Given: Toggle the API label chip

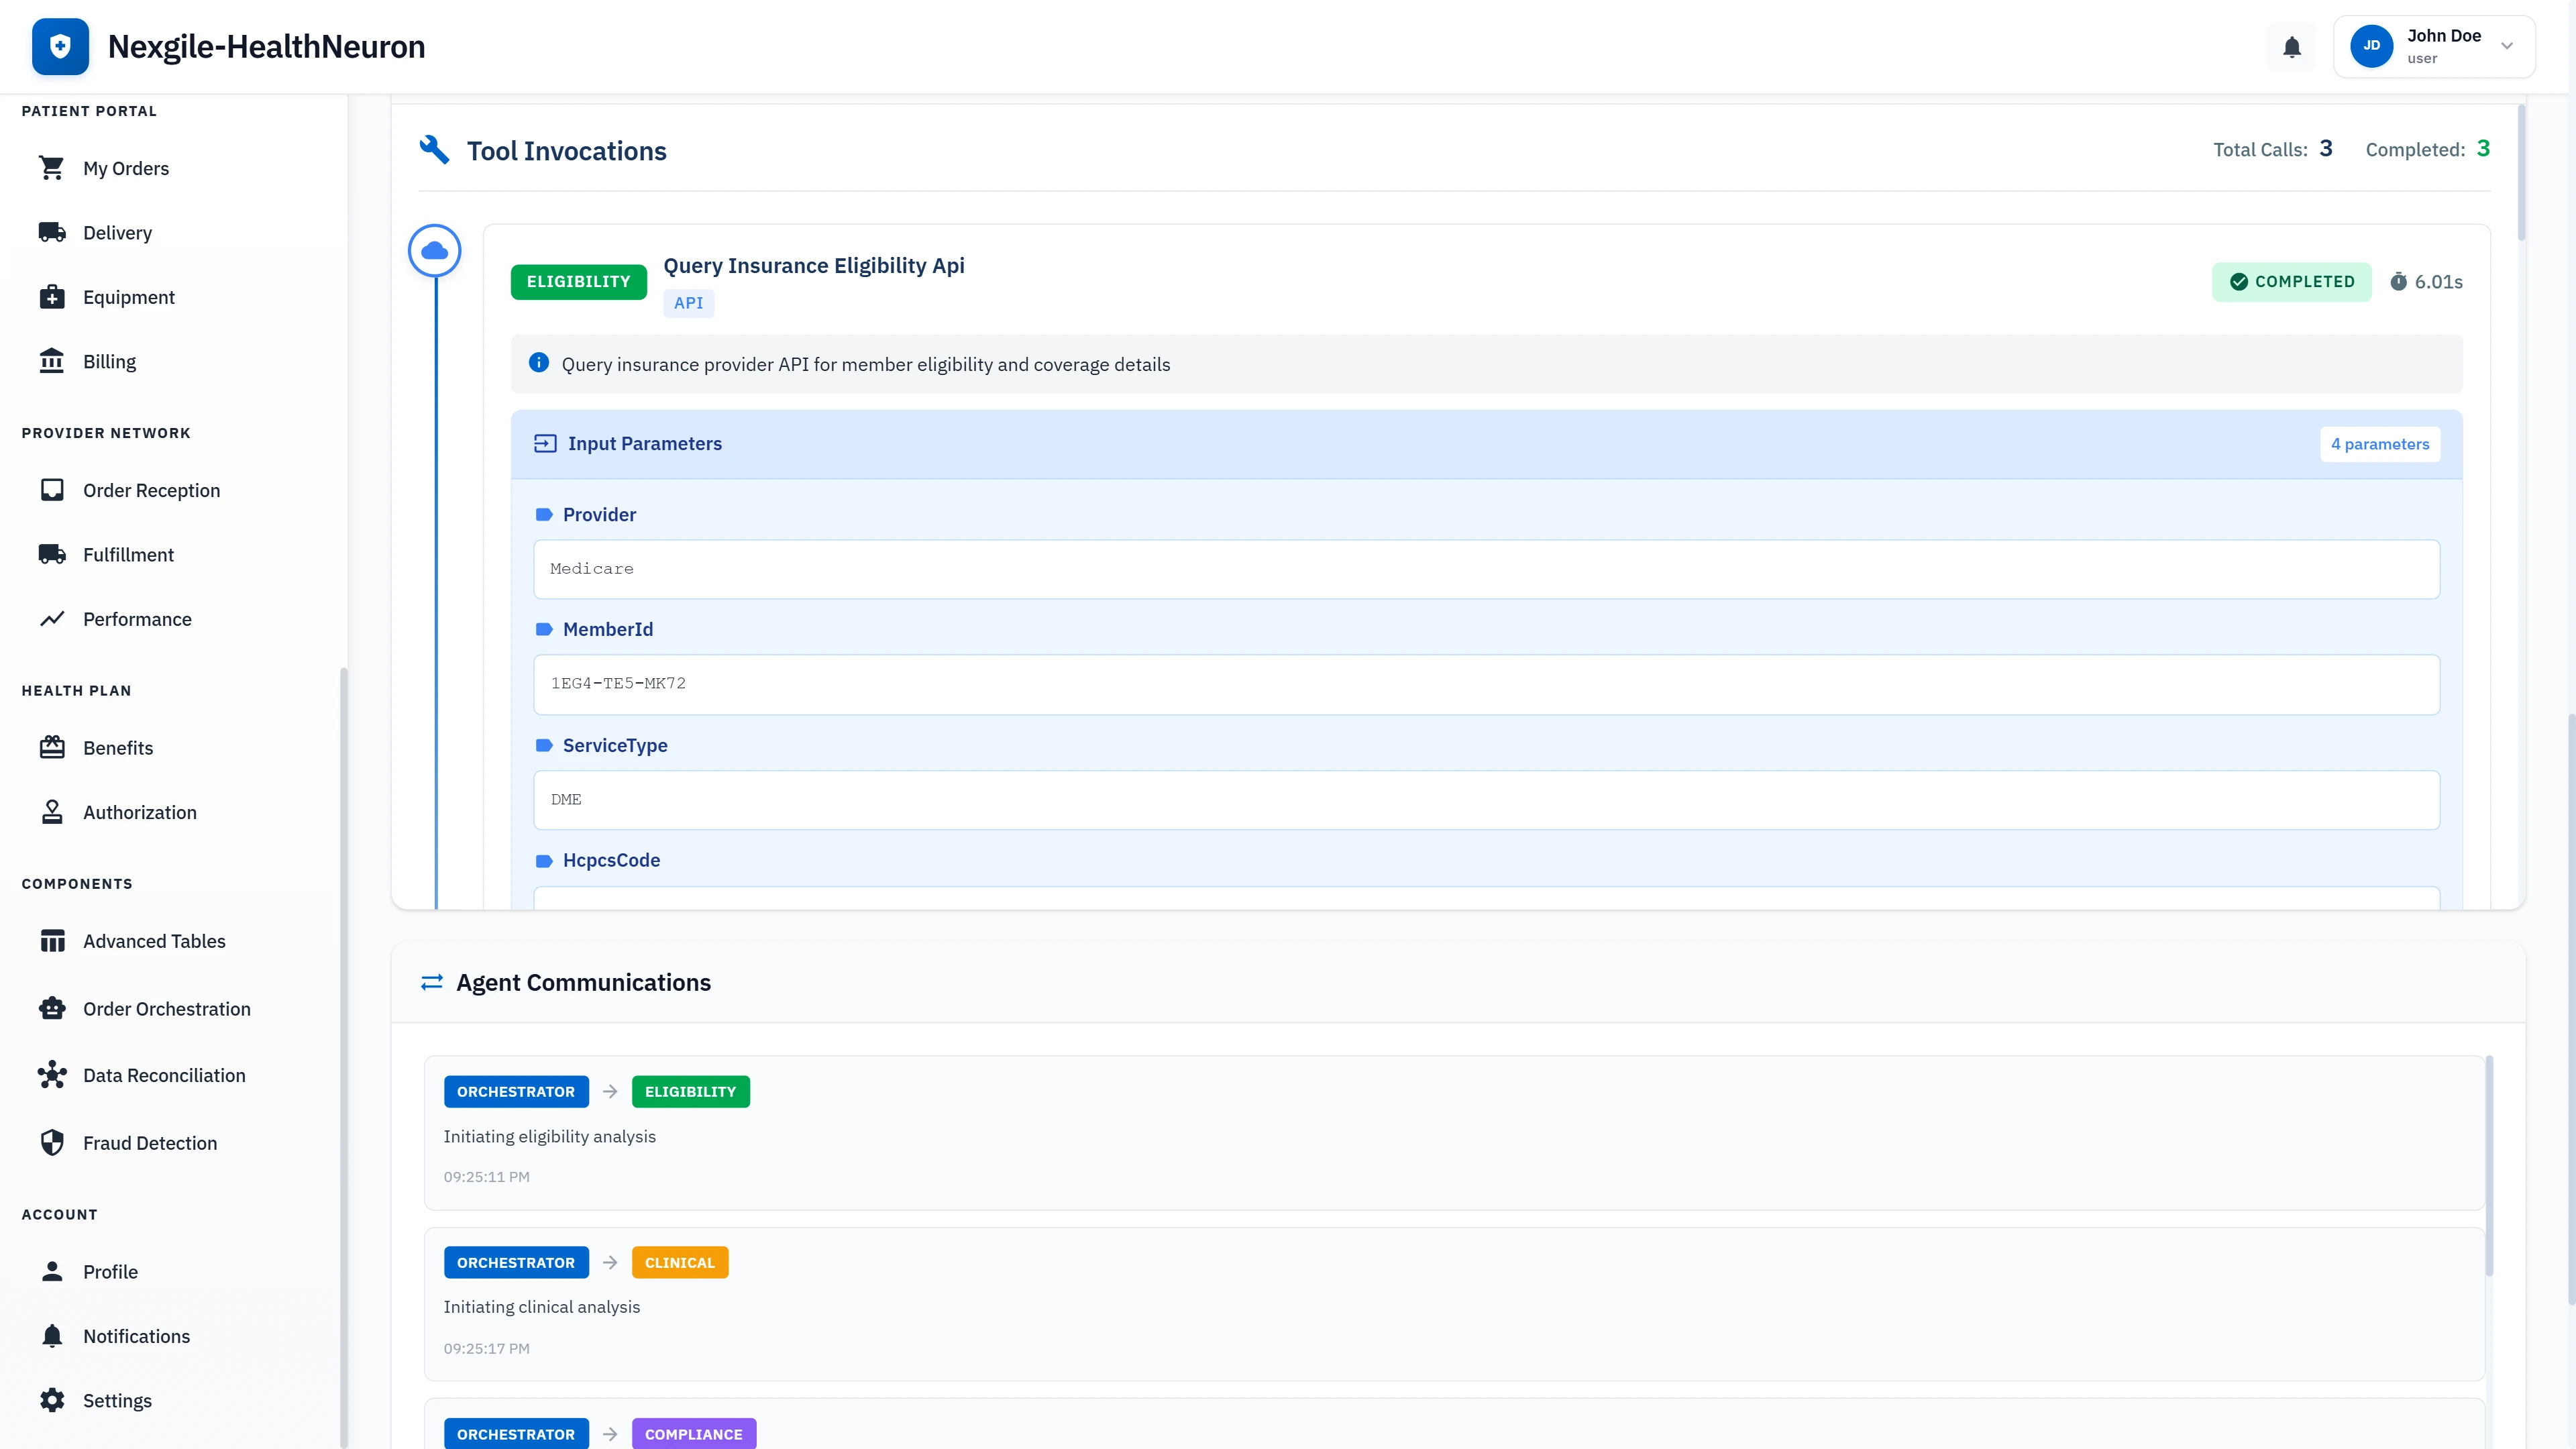Looking at the screenshot, I should pos(688,303).
